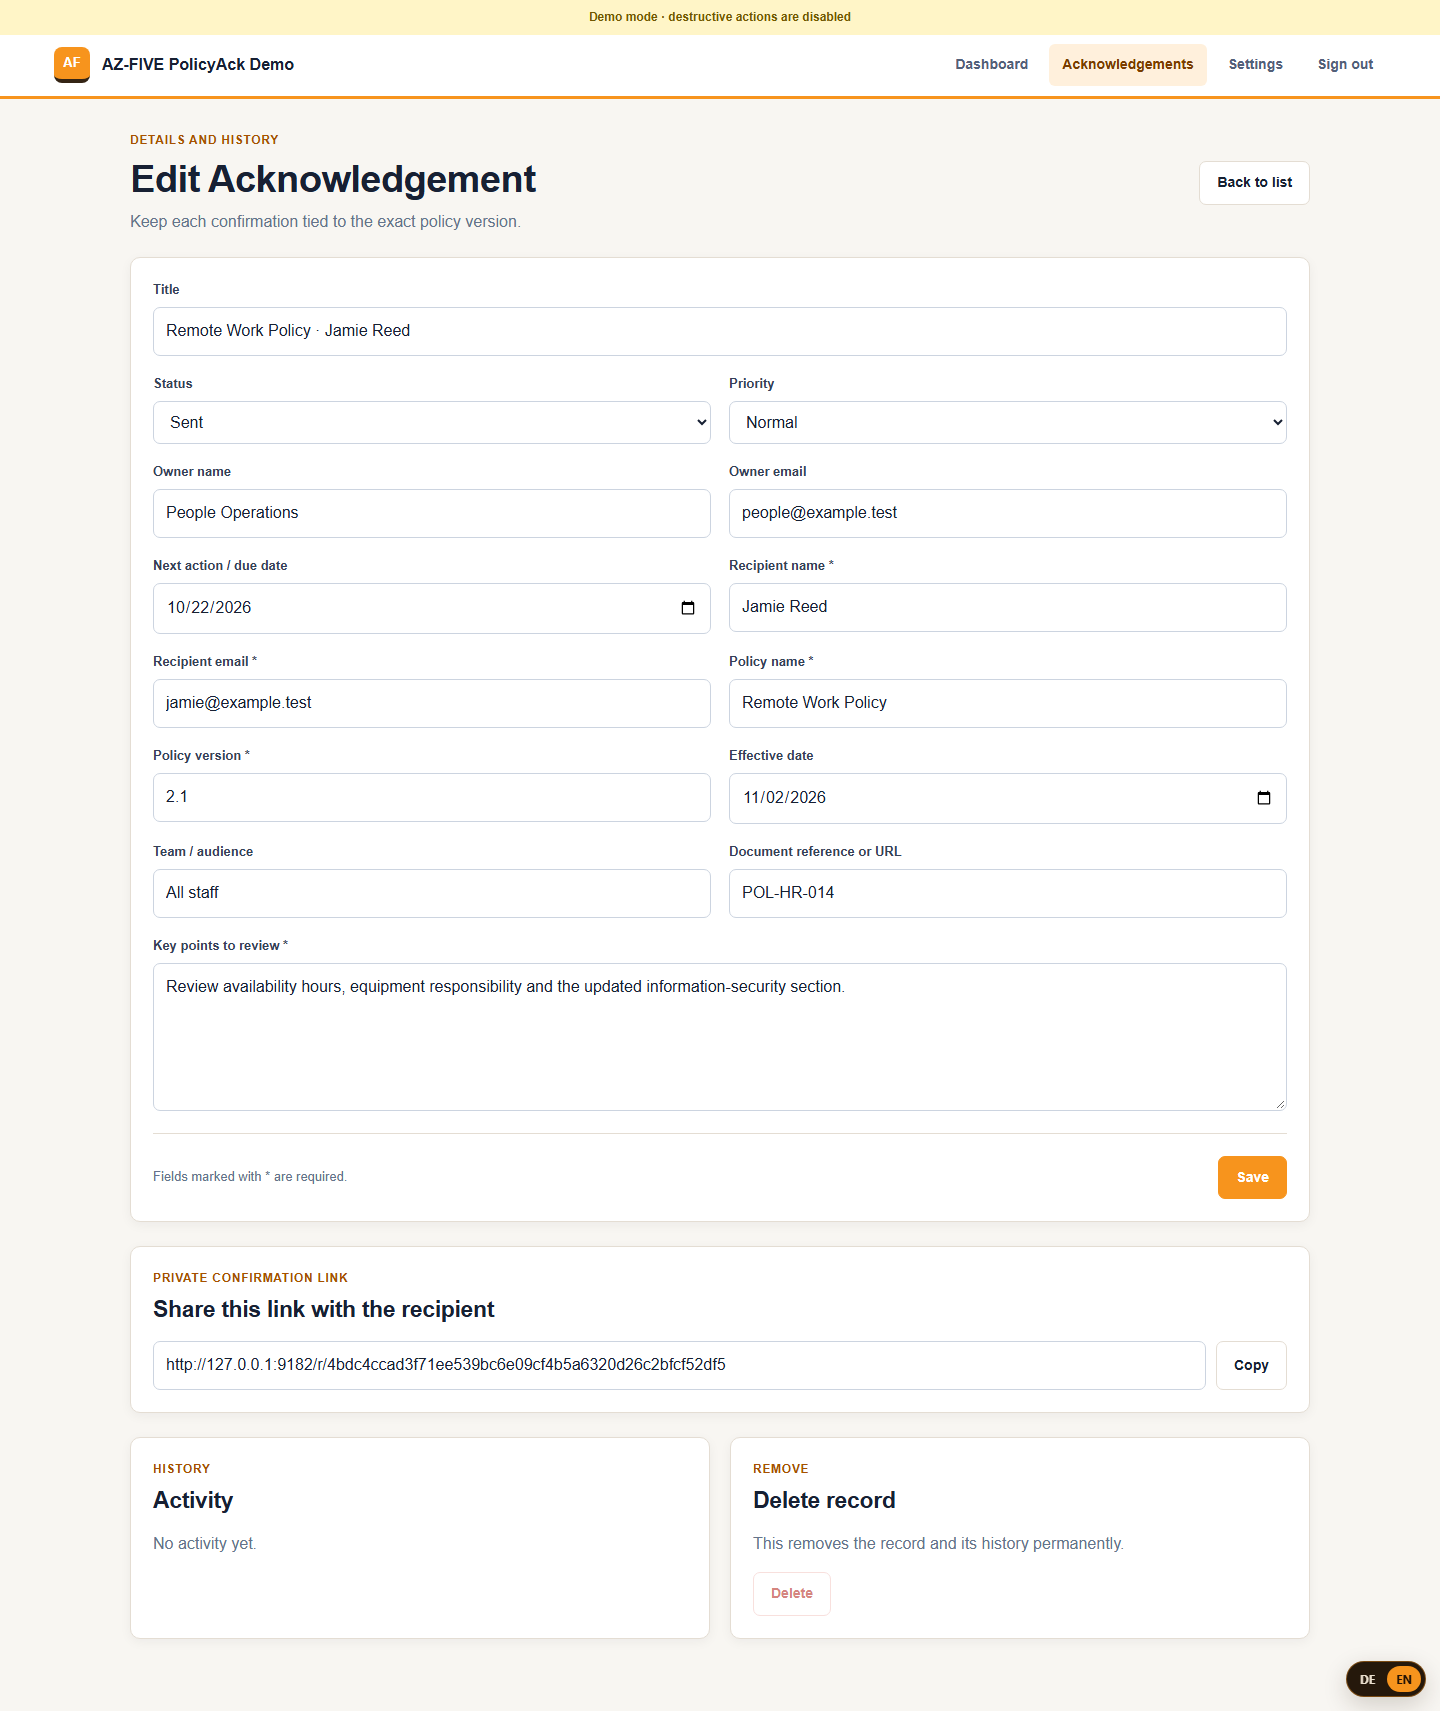Image resolution: width=1440 pixels, height=1711 pixels.
Task: Click the Next action date value 10/22/2026
Action: (x=209, y=607)
